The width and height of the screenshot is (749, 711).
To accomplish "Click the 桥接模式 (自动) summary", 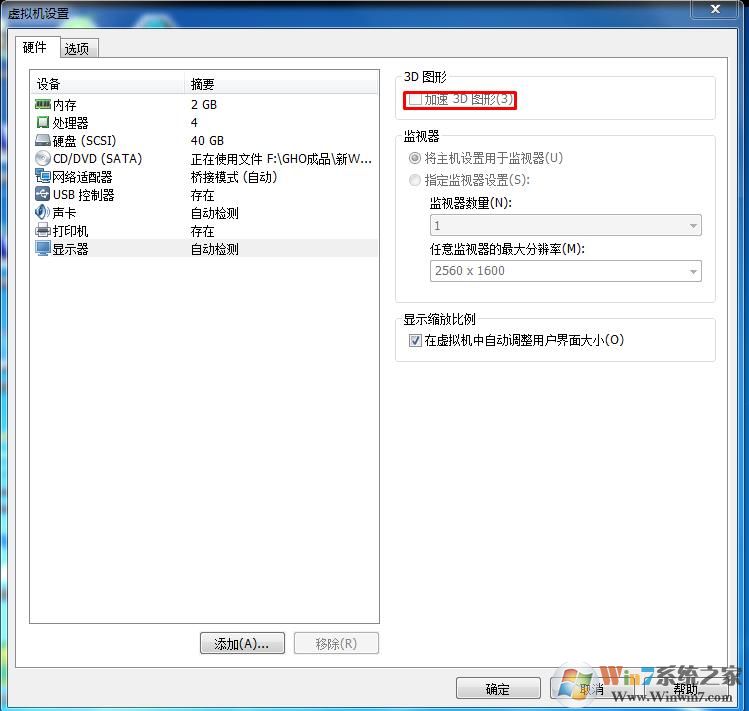I will 234,177.
